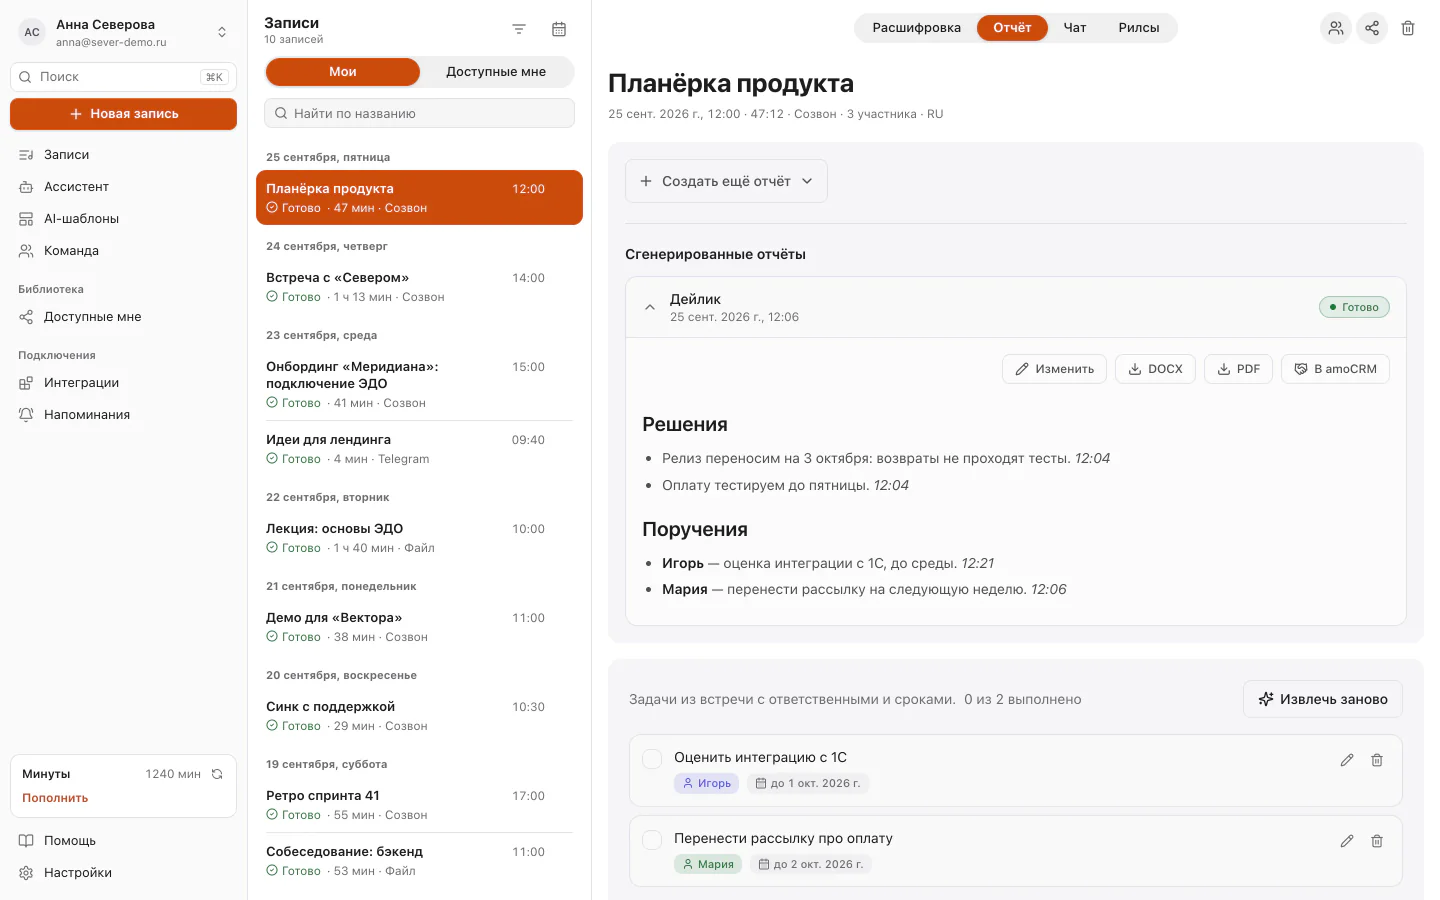The width and height of the screenshot is (1440, 900).
Task: Open Настройки at sidebar bottom
Action: [x=123, y=873]
